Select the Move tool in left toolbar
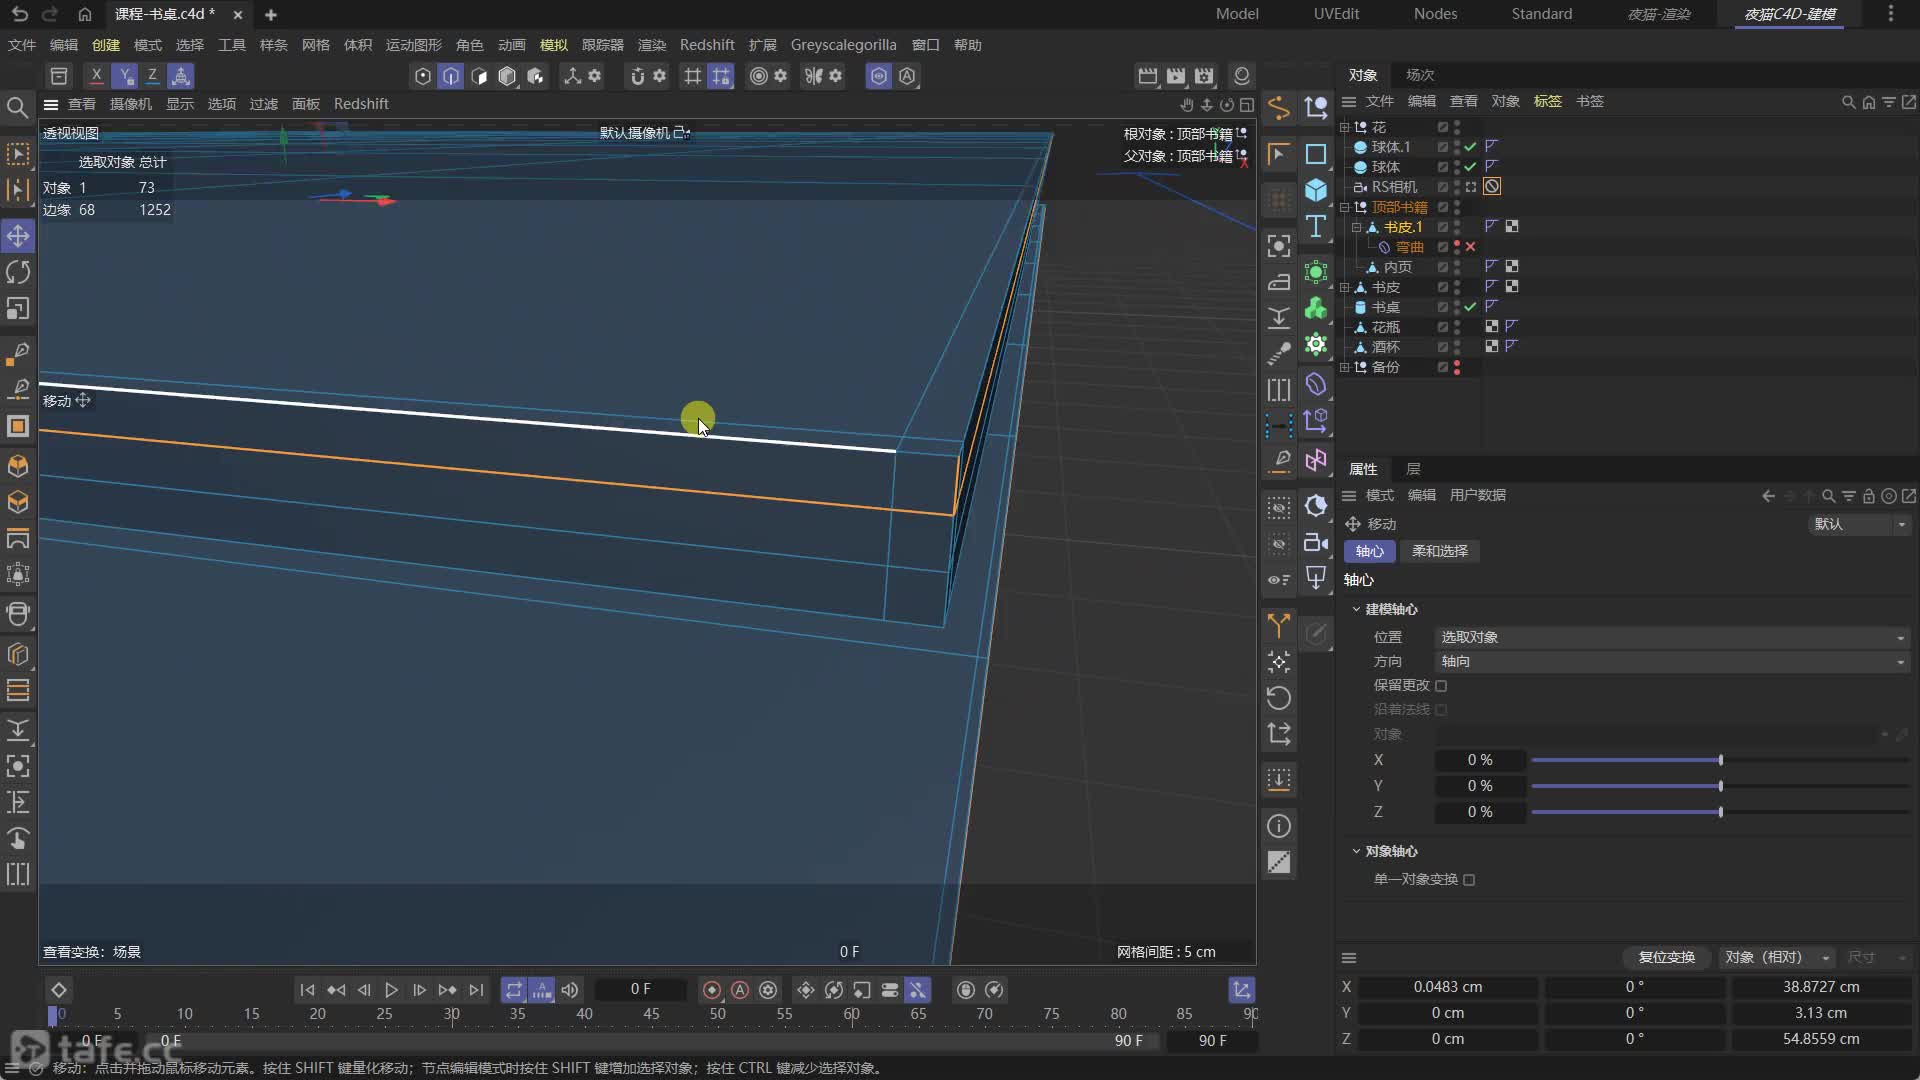 18,236
